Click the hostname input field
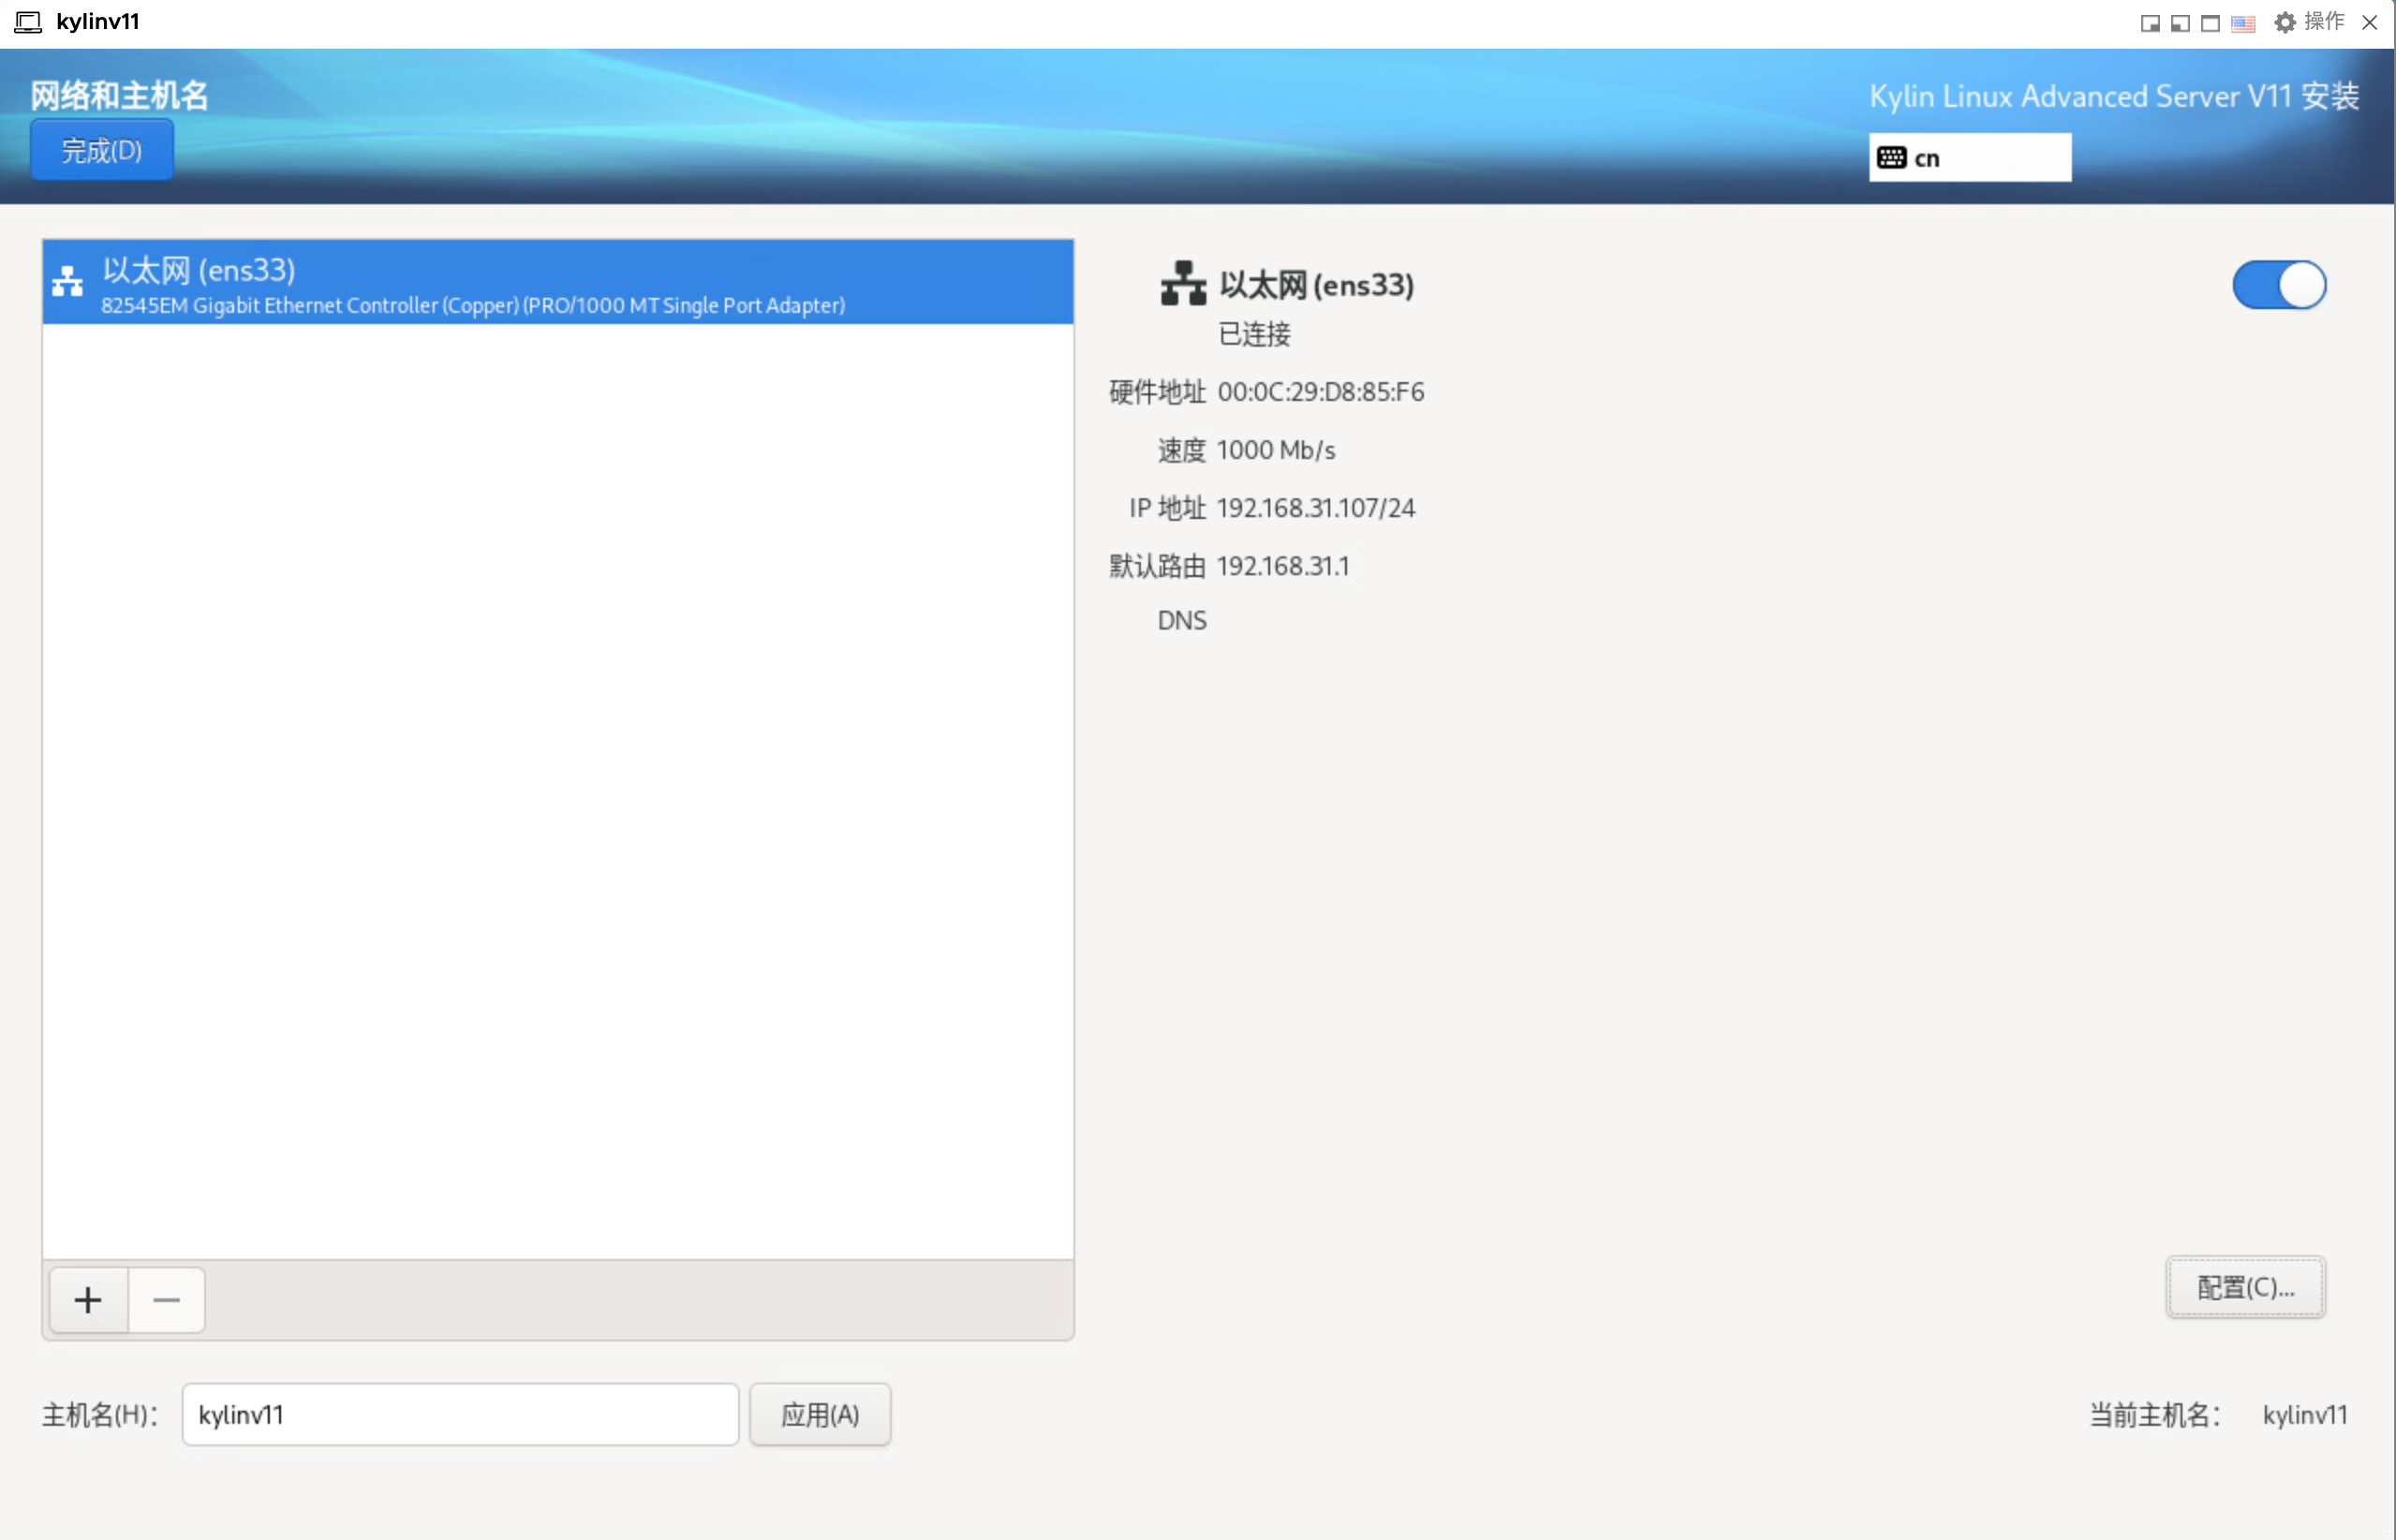This screenshot has width=2396, height=1540. tap(460, 1414)
